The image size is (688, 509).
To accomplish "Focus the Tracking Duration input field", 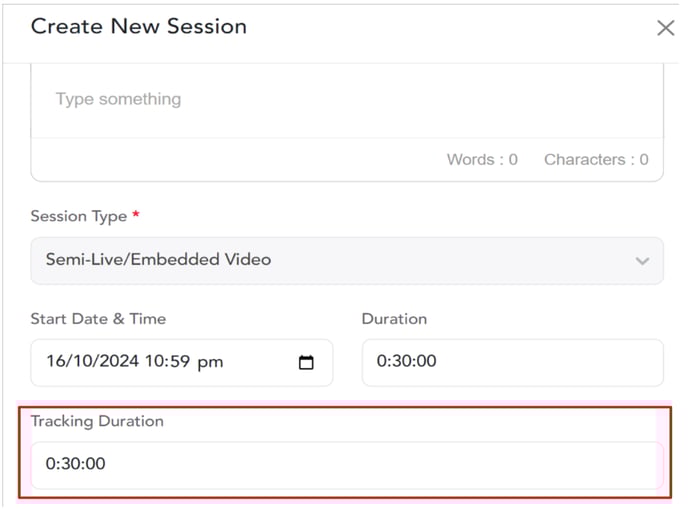I will [347, 465].
